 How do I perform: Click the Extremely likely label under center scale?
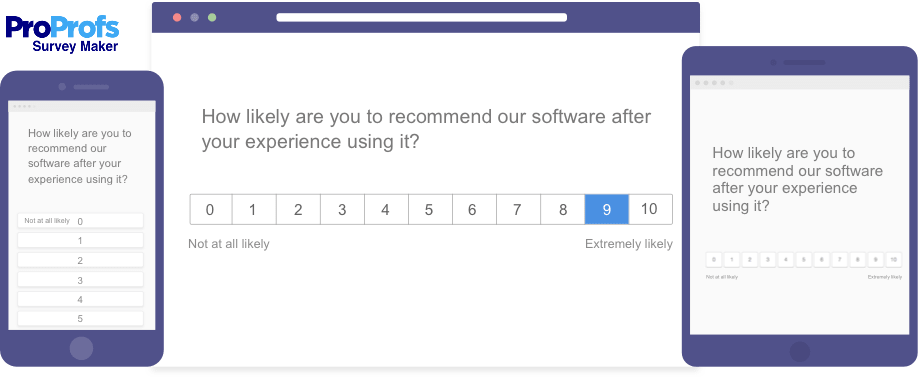629,244
